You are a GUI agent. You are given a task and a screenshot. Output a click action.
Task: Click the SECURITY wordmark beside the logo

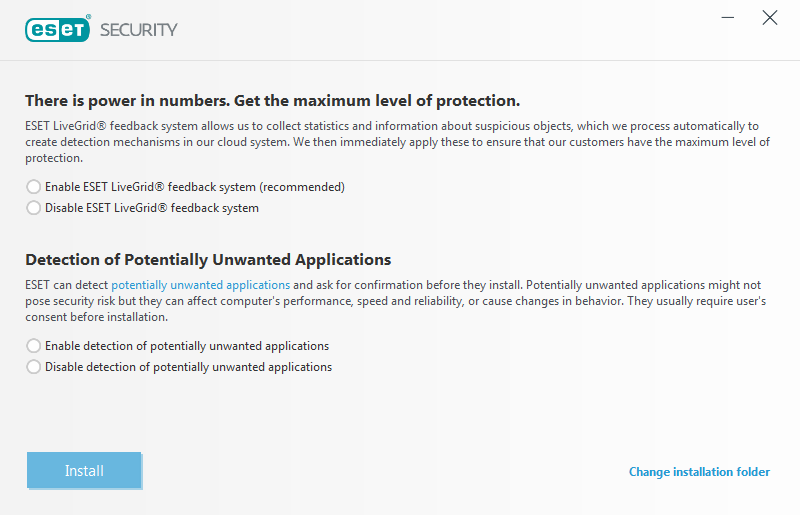point(138,30)
